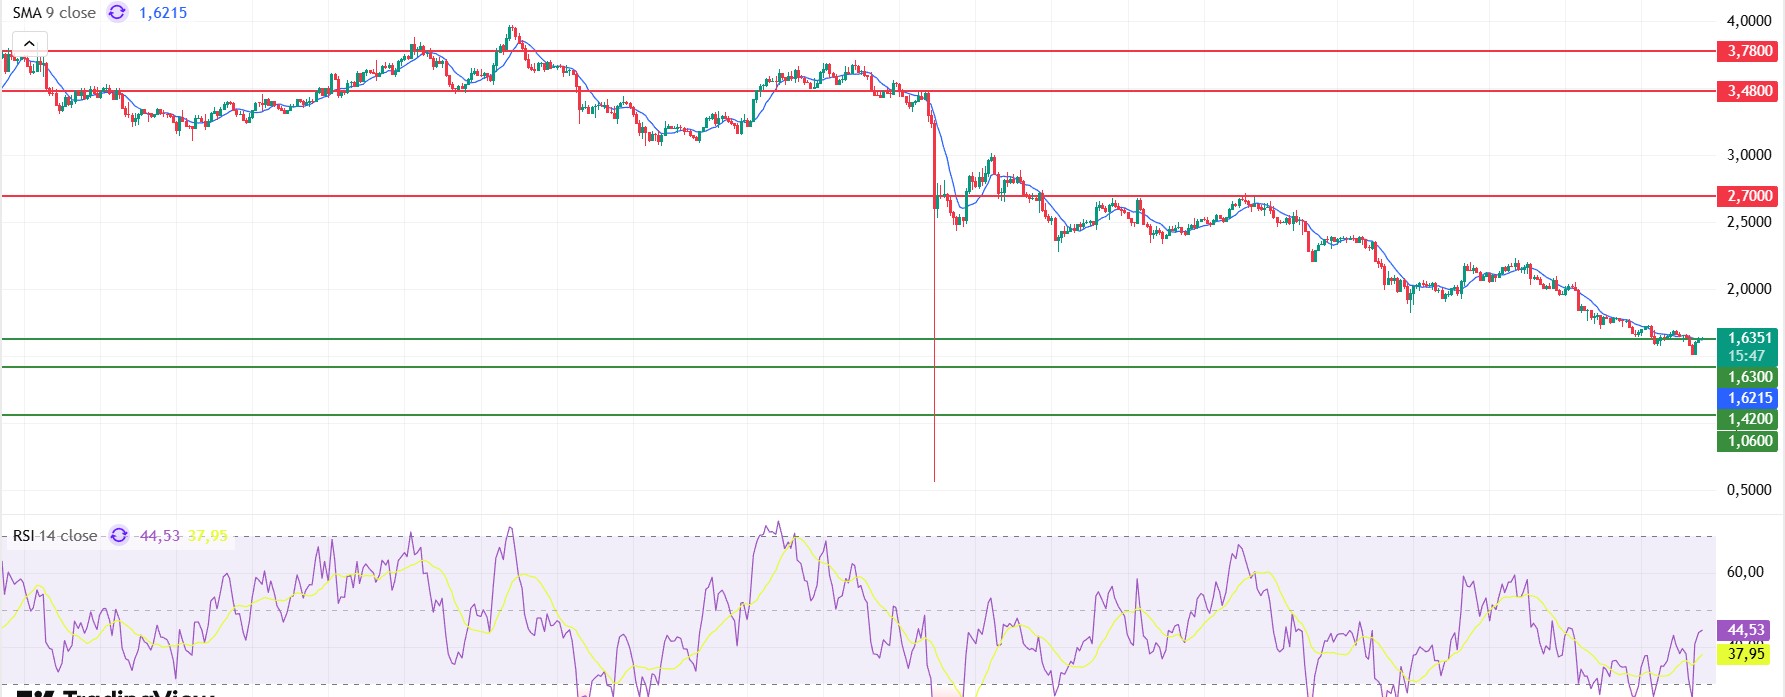The width and height of the screenshot is (1785, 697).
Task: Select the yellow 37,95 RSI average axis label
Action: point(1744,654)
